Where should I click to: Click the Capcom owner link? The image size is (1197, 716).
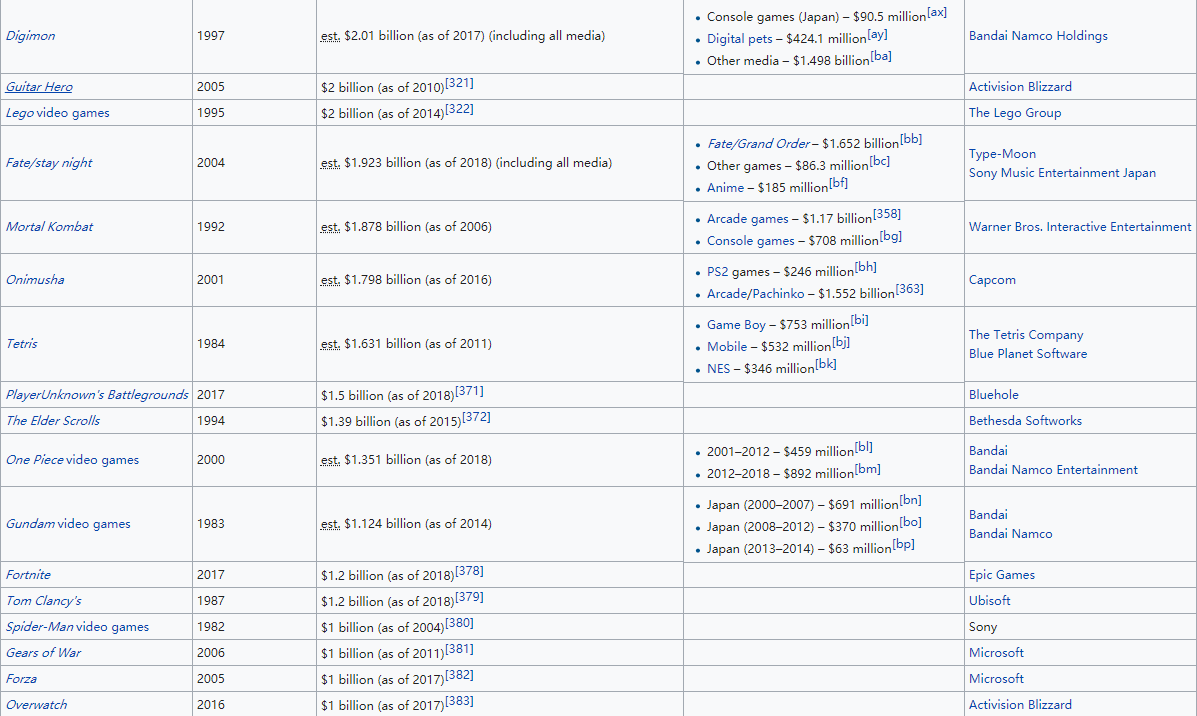(x=992, y=280)
